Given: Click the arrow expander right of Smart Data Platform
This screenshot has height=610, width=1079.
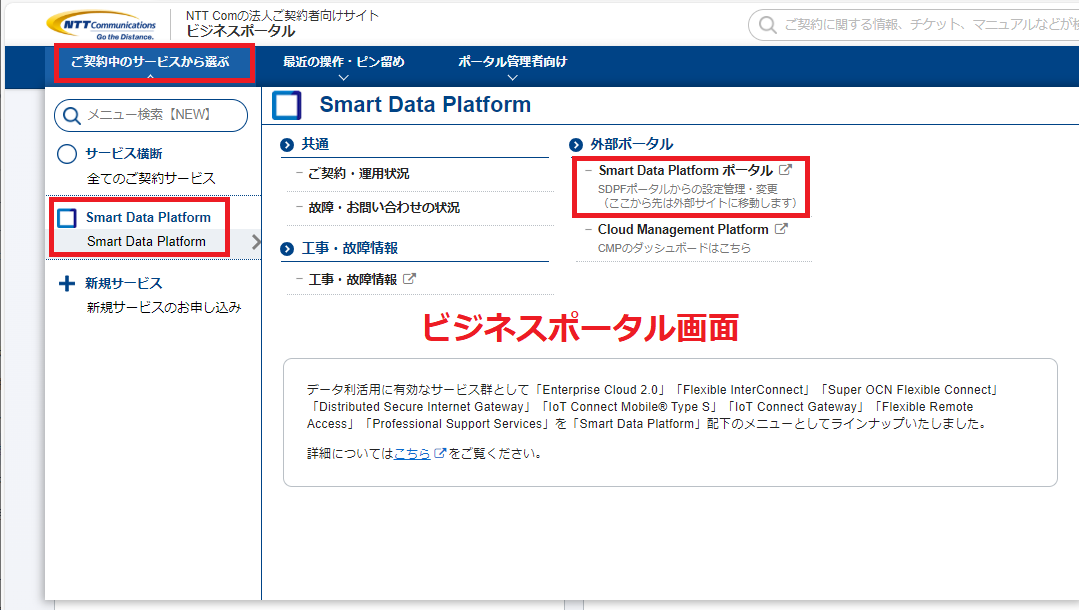Looking at the screenshot, I should [256, 241].
